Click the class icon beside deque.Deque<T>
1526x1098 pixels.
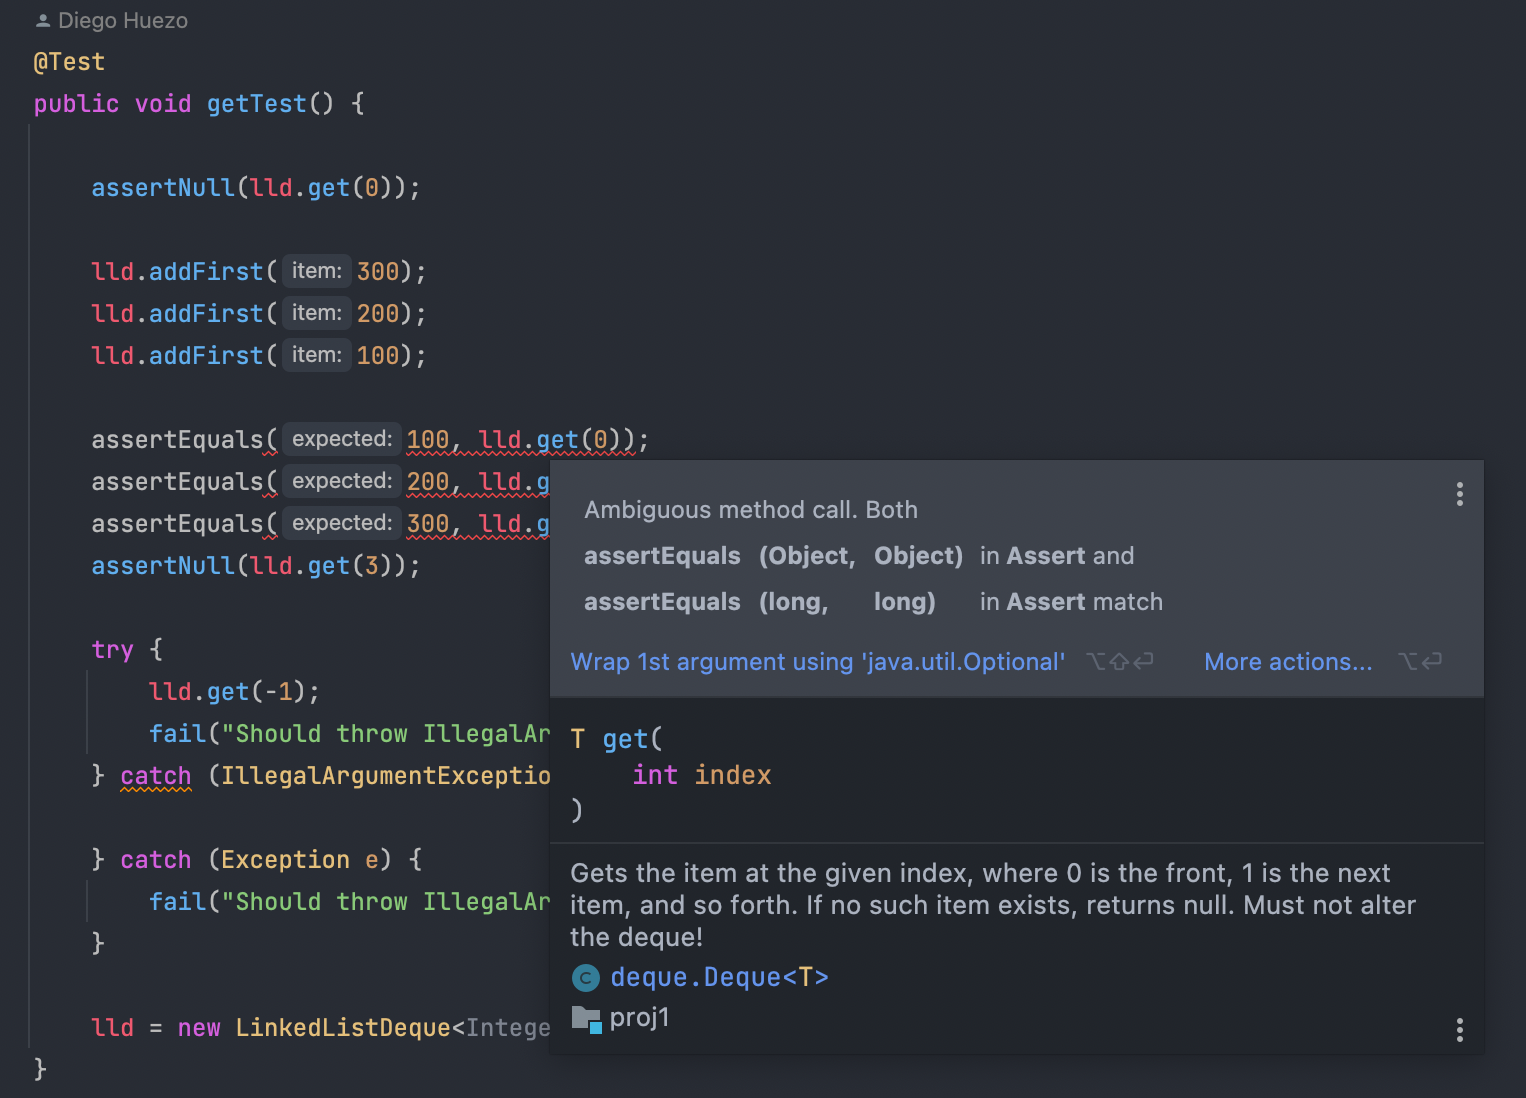(x=585, y=978)
